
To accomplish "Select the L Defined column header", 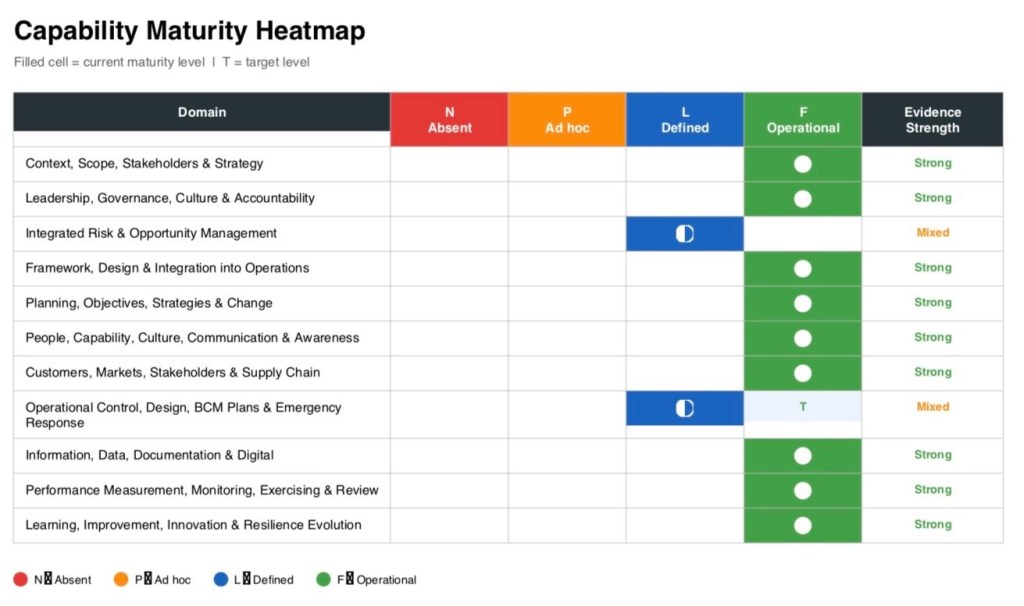I will pyautogui.click(x=685, y=120).
